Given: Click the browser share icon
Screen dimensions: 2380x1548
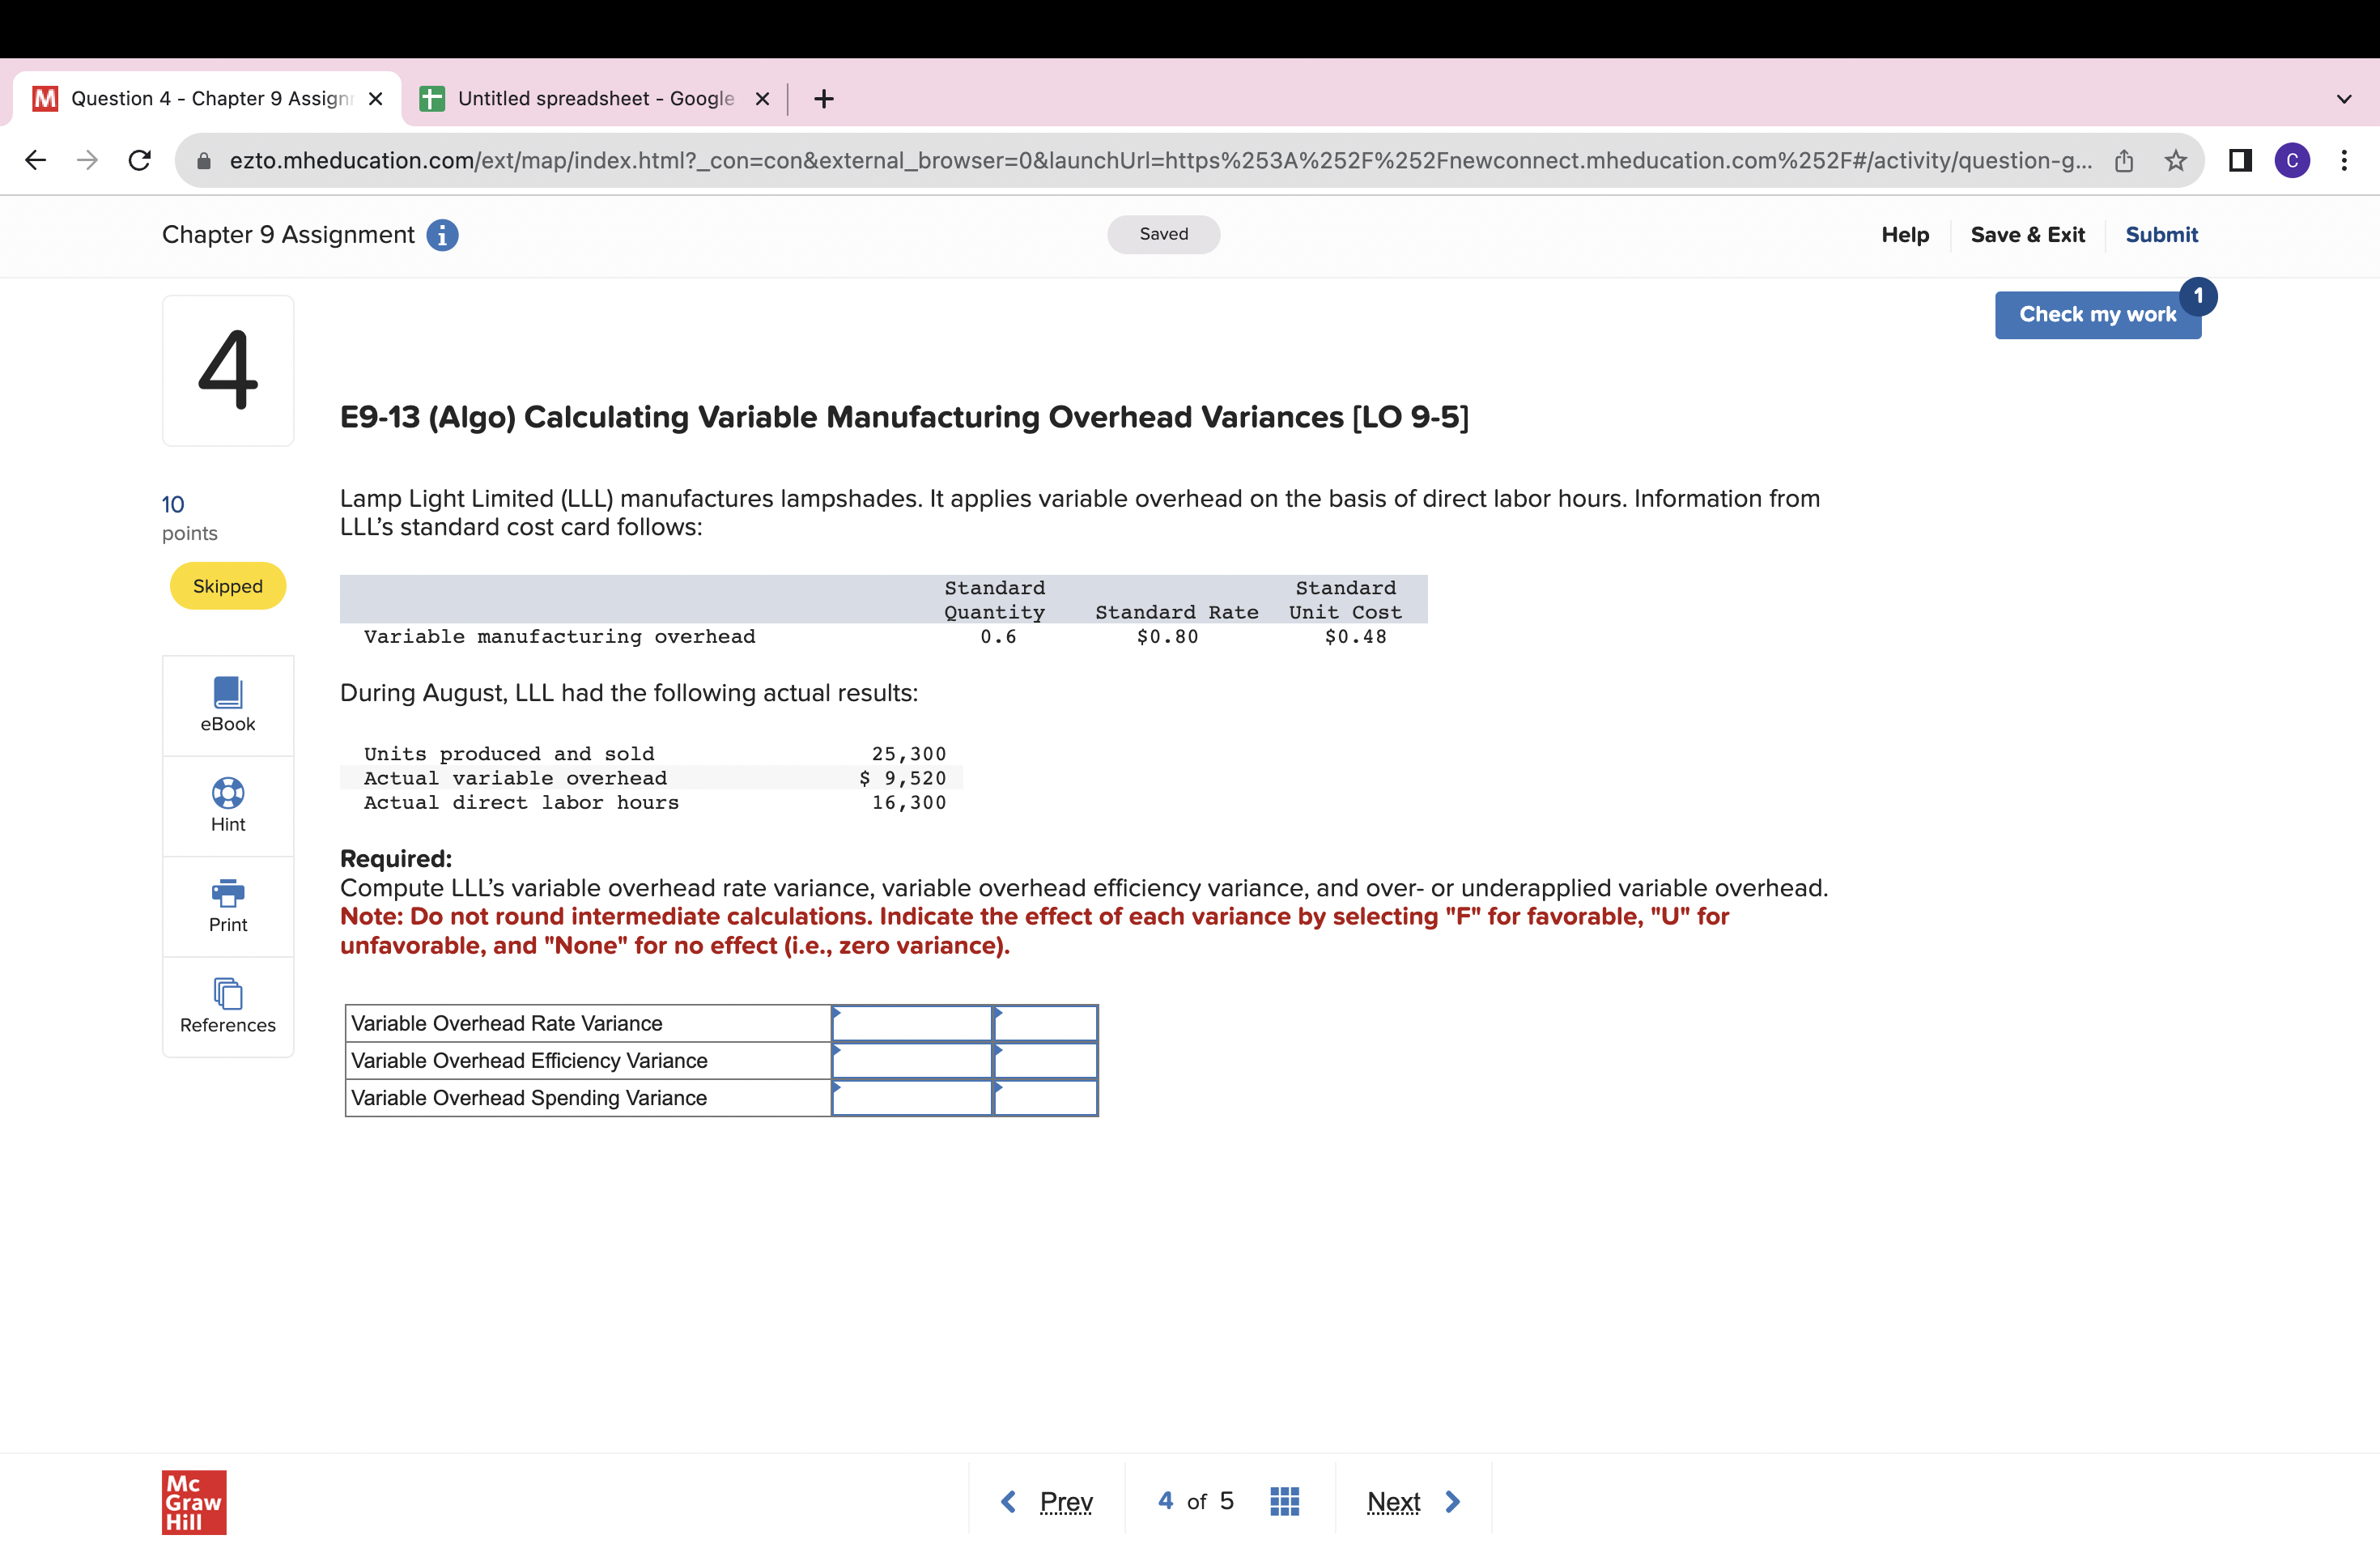Looking at the screenshot, I should click(2124, 161).
